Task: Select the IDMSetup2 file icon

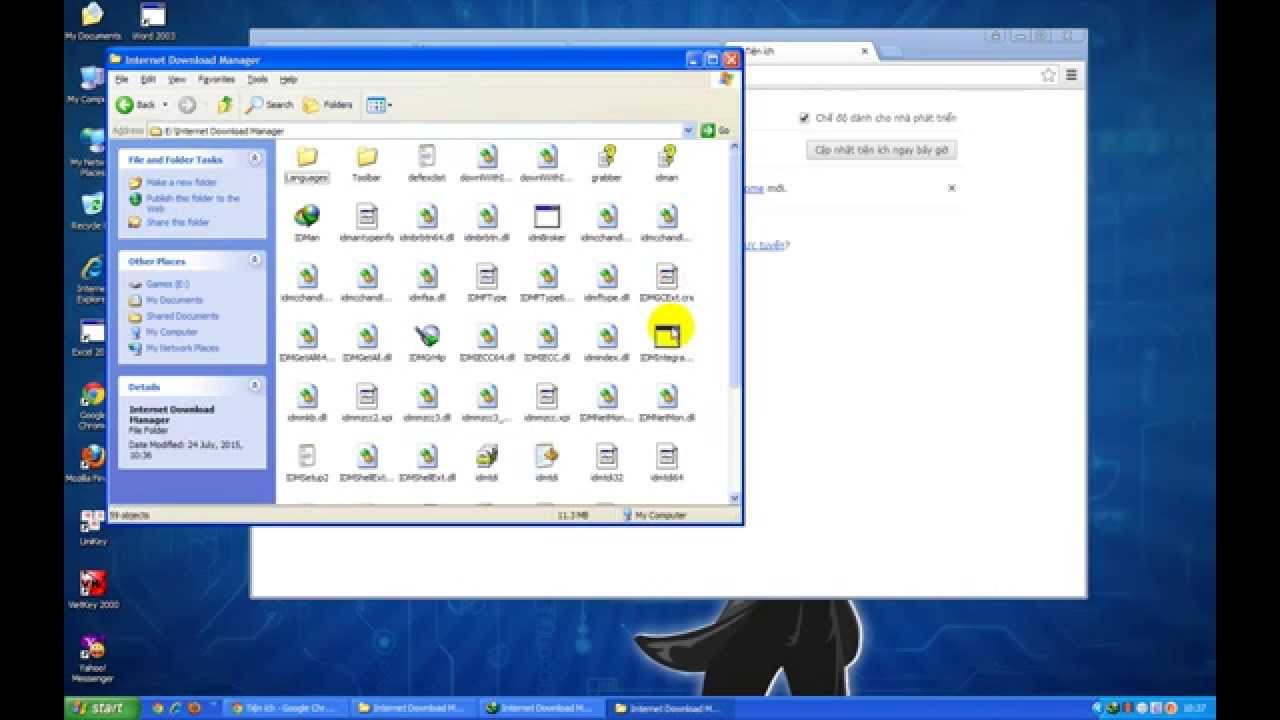Action: point(307,456)
